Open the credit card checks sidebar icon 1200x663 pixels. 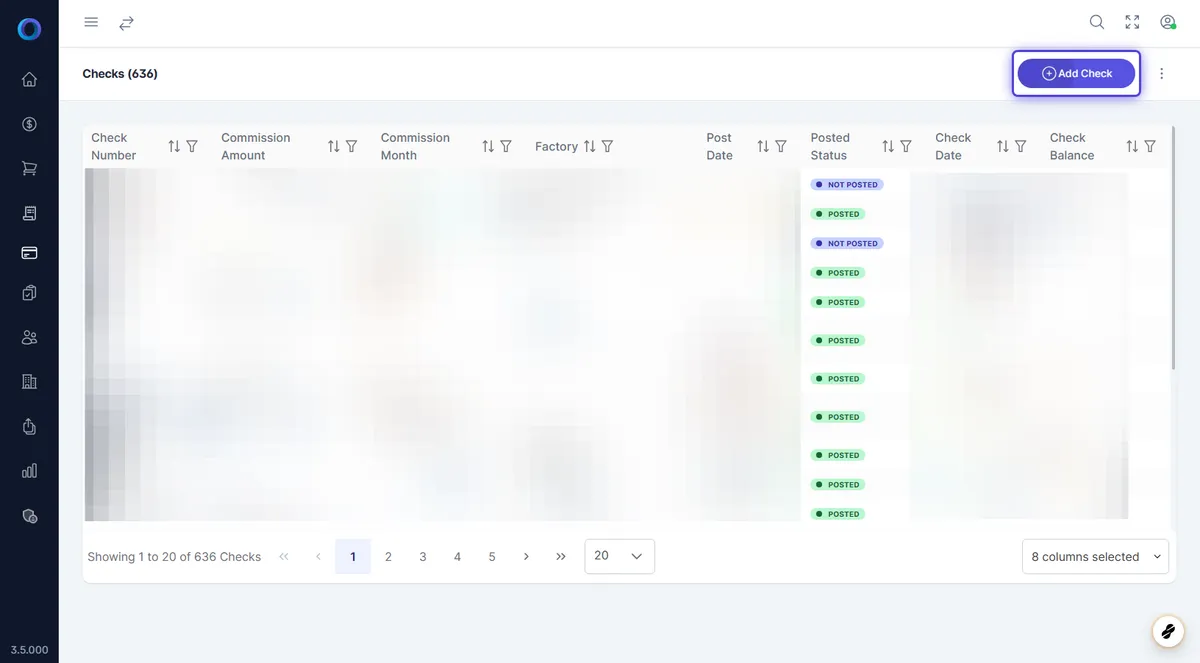(29, 253)
